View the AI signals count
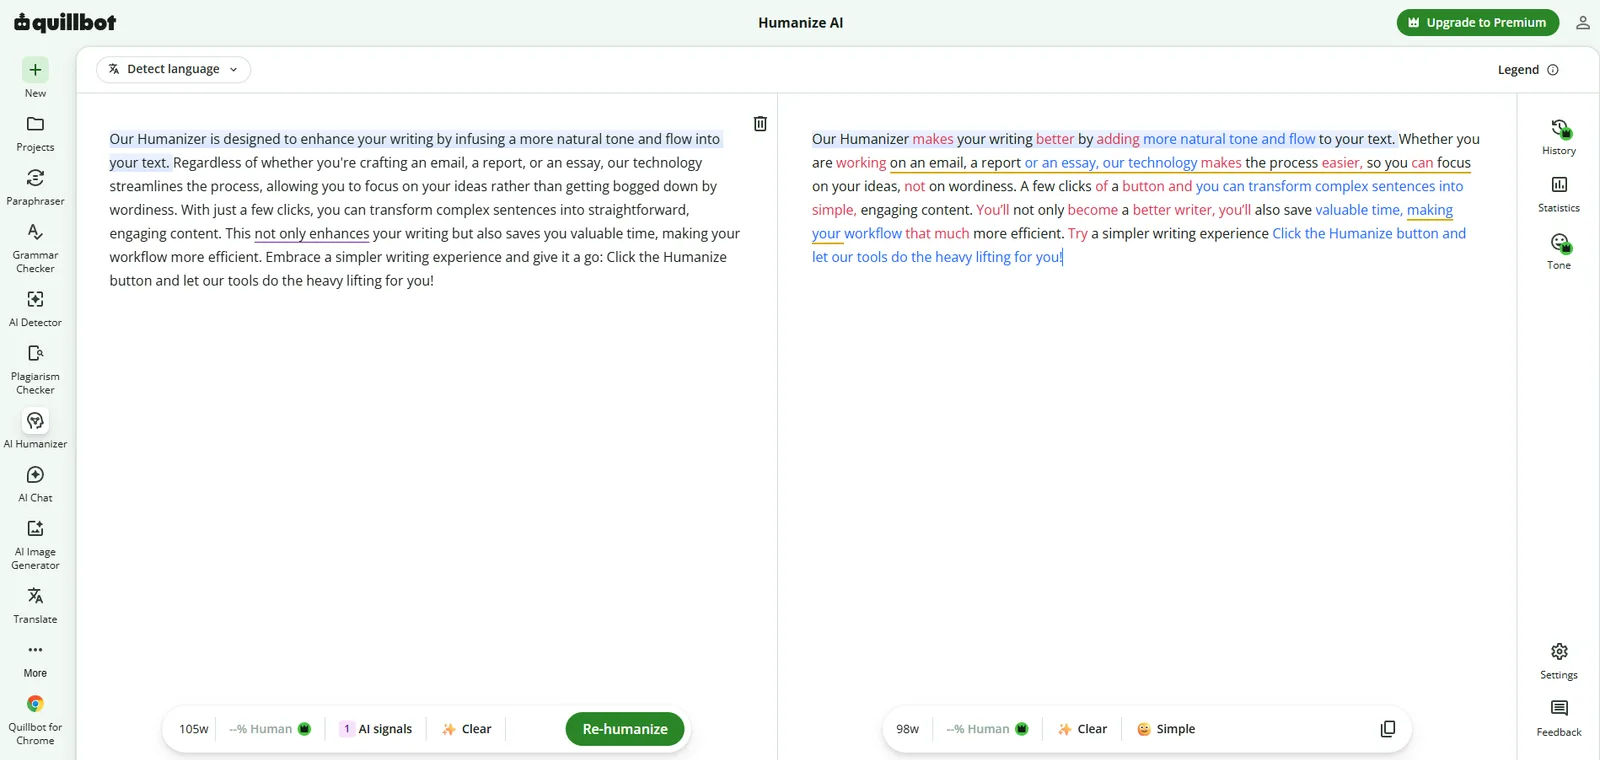1600x760 pixels. [376, 729]
